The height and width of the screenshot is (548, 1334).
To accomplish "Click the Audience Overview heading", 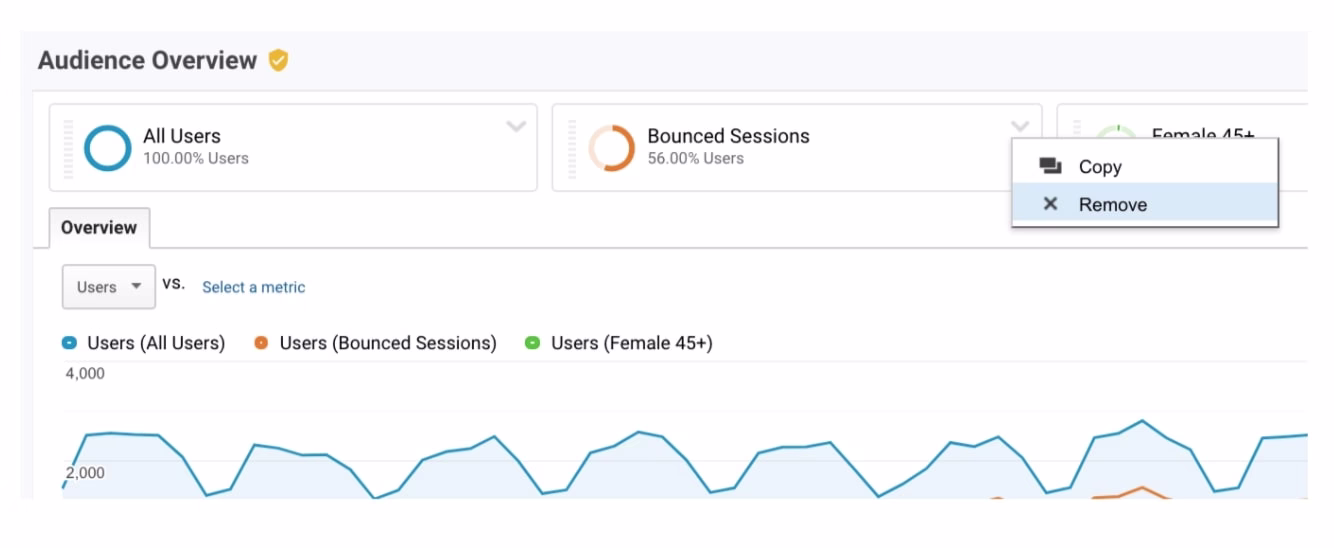I will 148,60.
